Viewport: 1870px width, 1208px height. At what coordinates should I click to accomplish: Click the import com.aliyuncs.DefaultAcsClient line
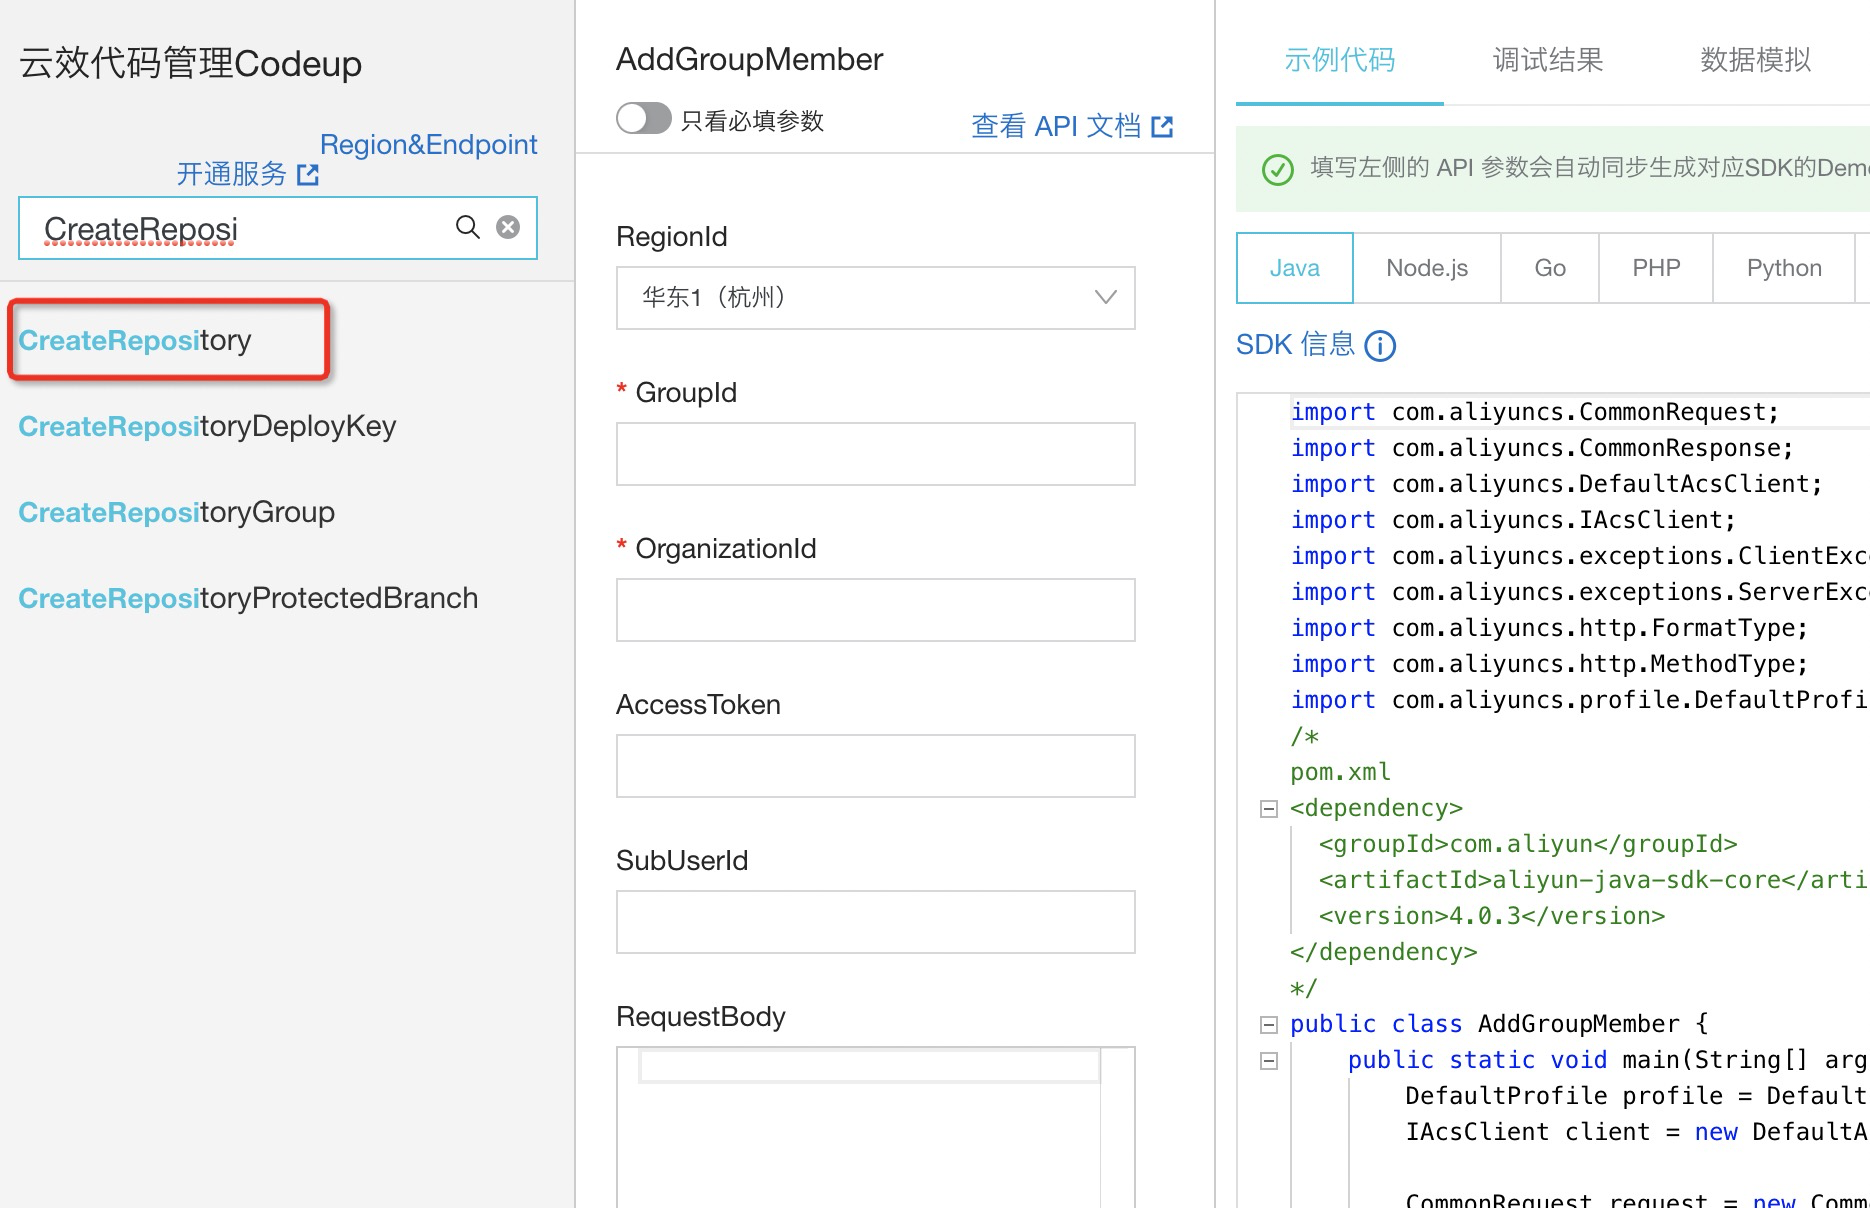[1556, 484]
